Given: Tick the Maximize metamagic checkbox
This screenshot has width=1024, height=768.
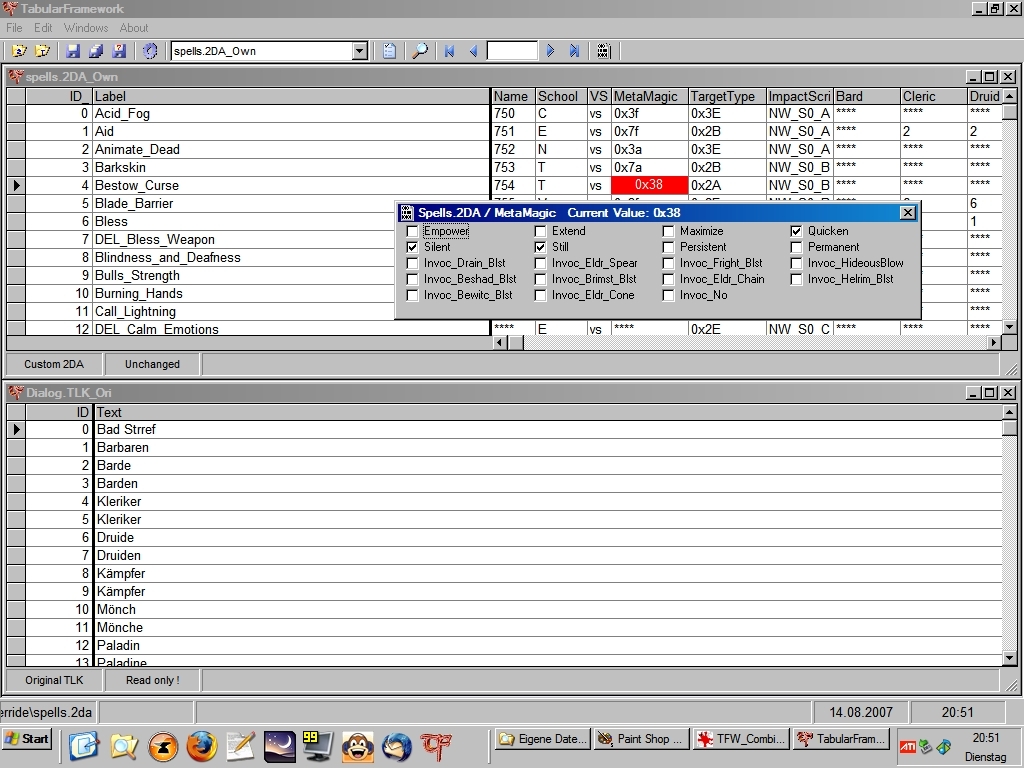Looking at the screenshot, I should 669,231.
